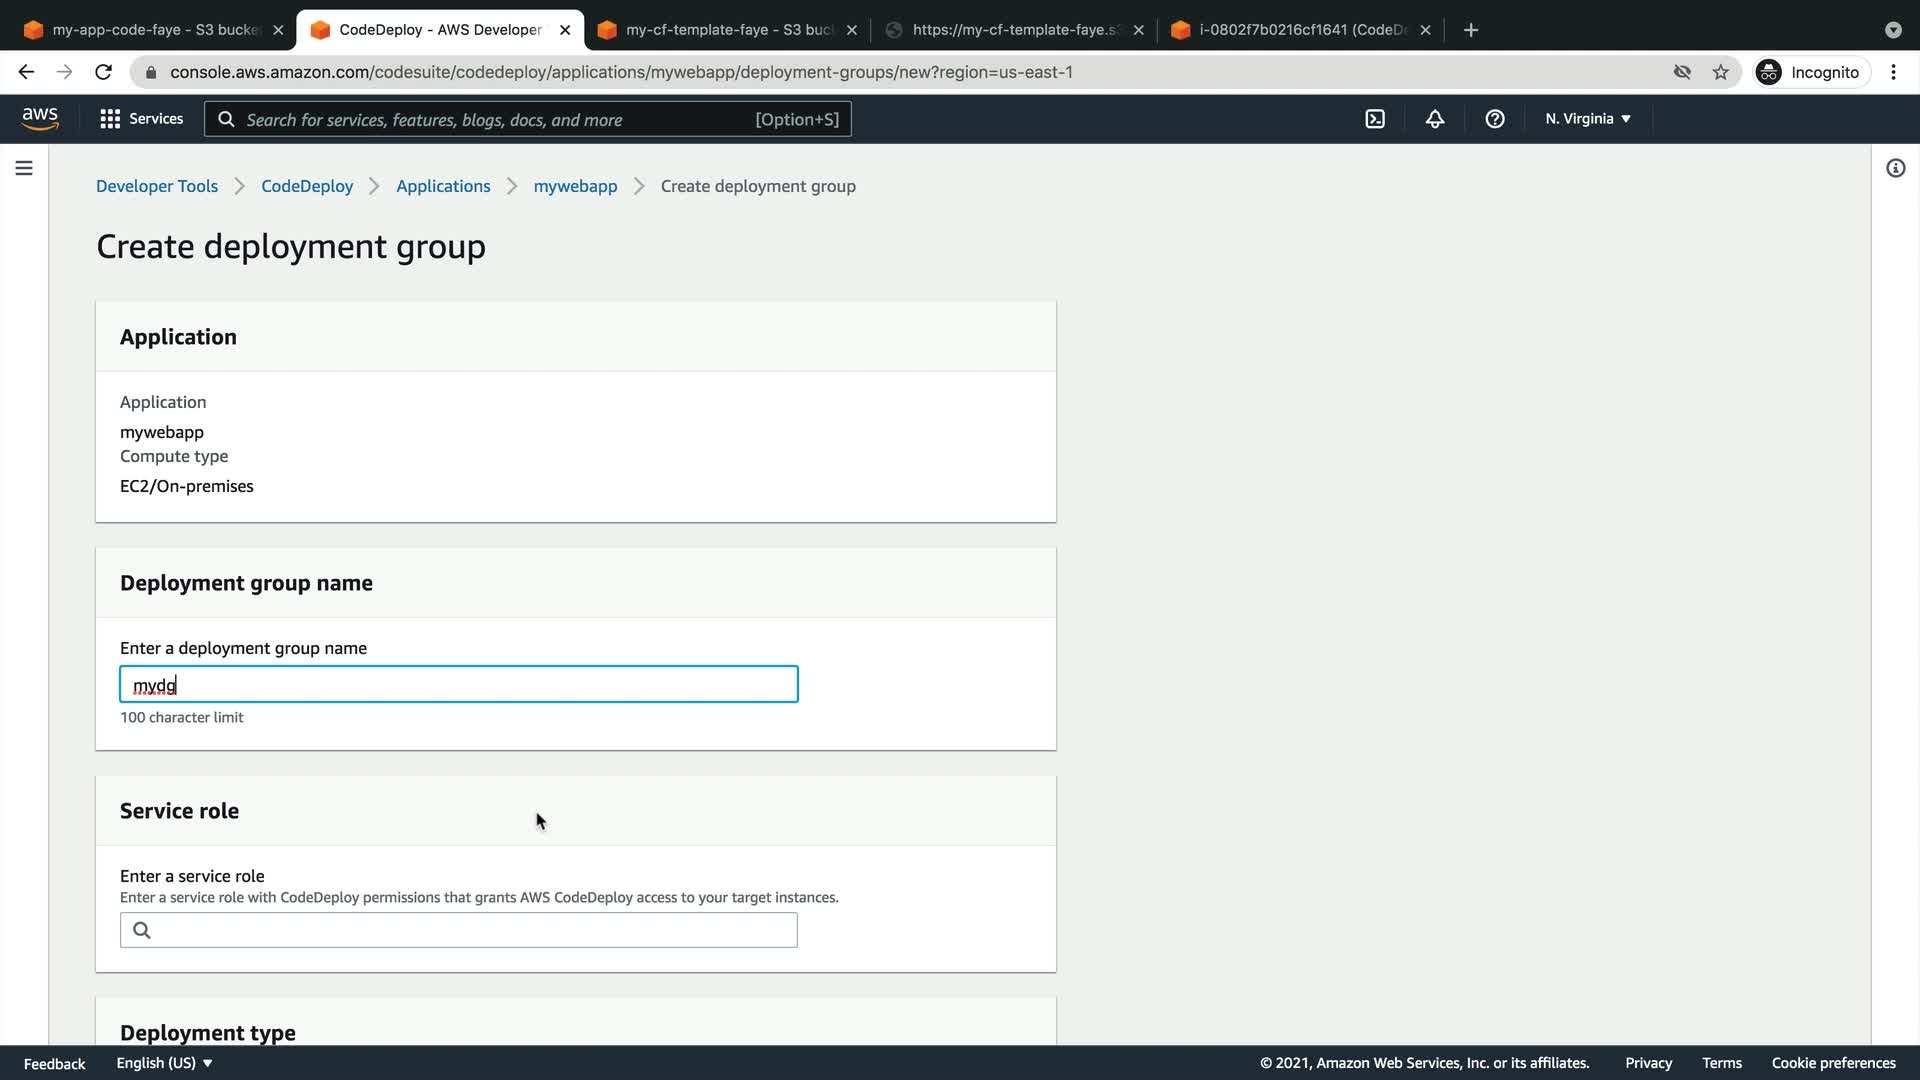Expand the N. Virginia region dropdown
The width and height of the screenshot is (1920, 1080).
[1587, 119]
